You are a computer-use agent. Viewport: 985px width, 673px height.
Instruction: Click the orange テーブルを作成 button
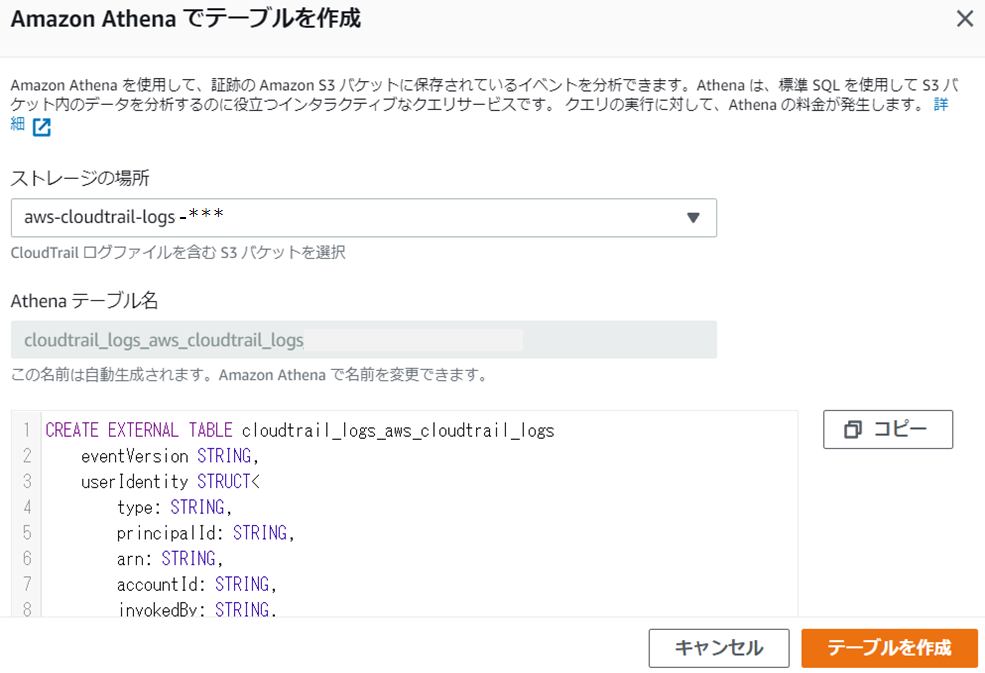tap(888, 648)
